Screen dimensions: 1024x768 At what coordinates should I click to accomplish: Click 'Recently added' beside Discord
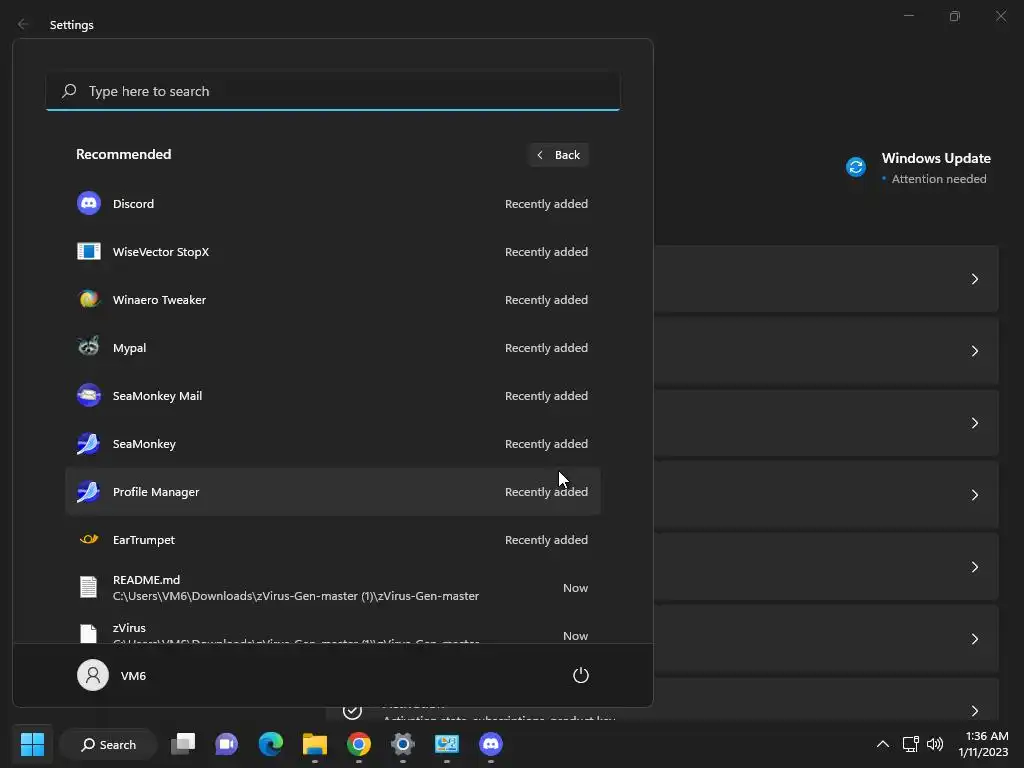[x=546, y=204]
